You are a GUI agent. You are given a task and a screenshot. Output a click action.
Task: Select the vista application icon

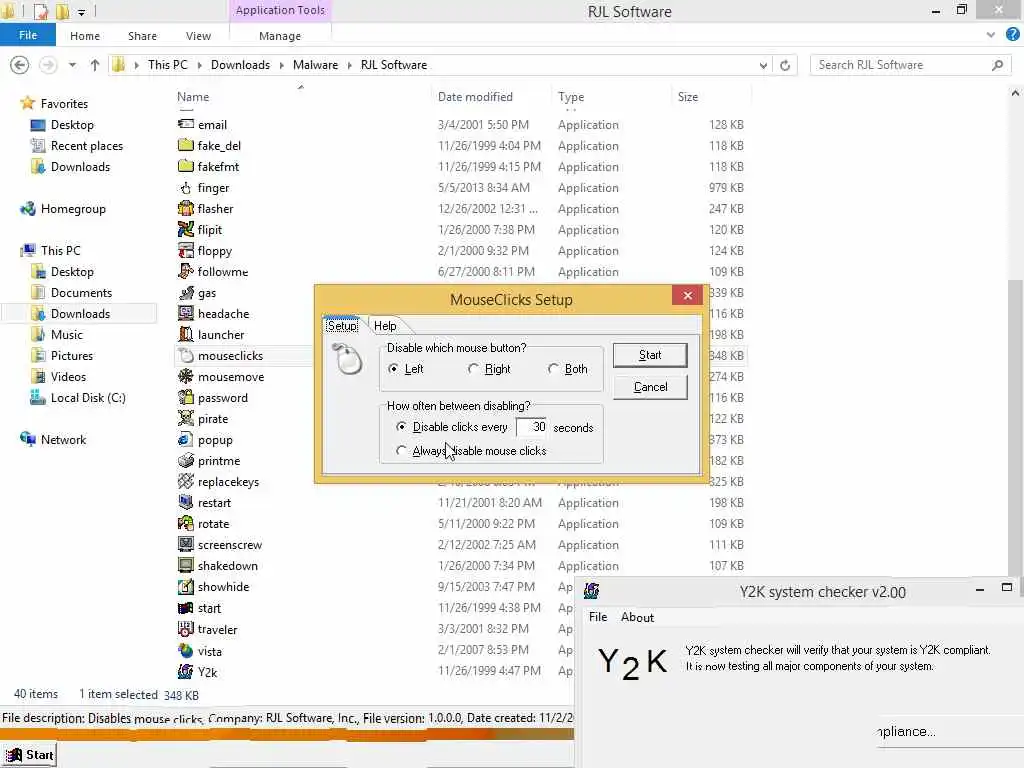click(x=186, y=650)
